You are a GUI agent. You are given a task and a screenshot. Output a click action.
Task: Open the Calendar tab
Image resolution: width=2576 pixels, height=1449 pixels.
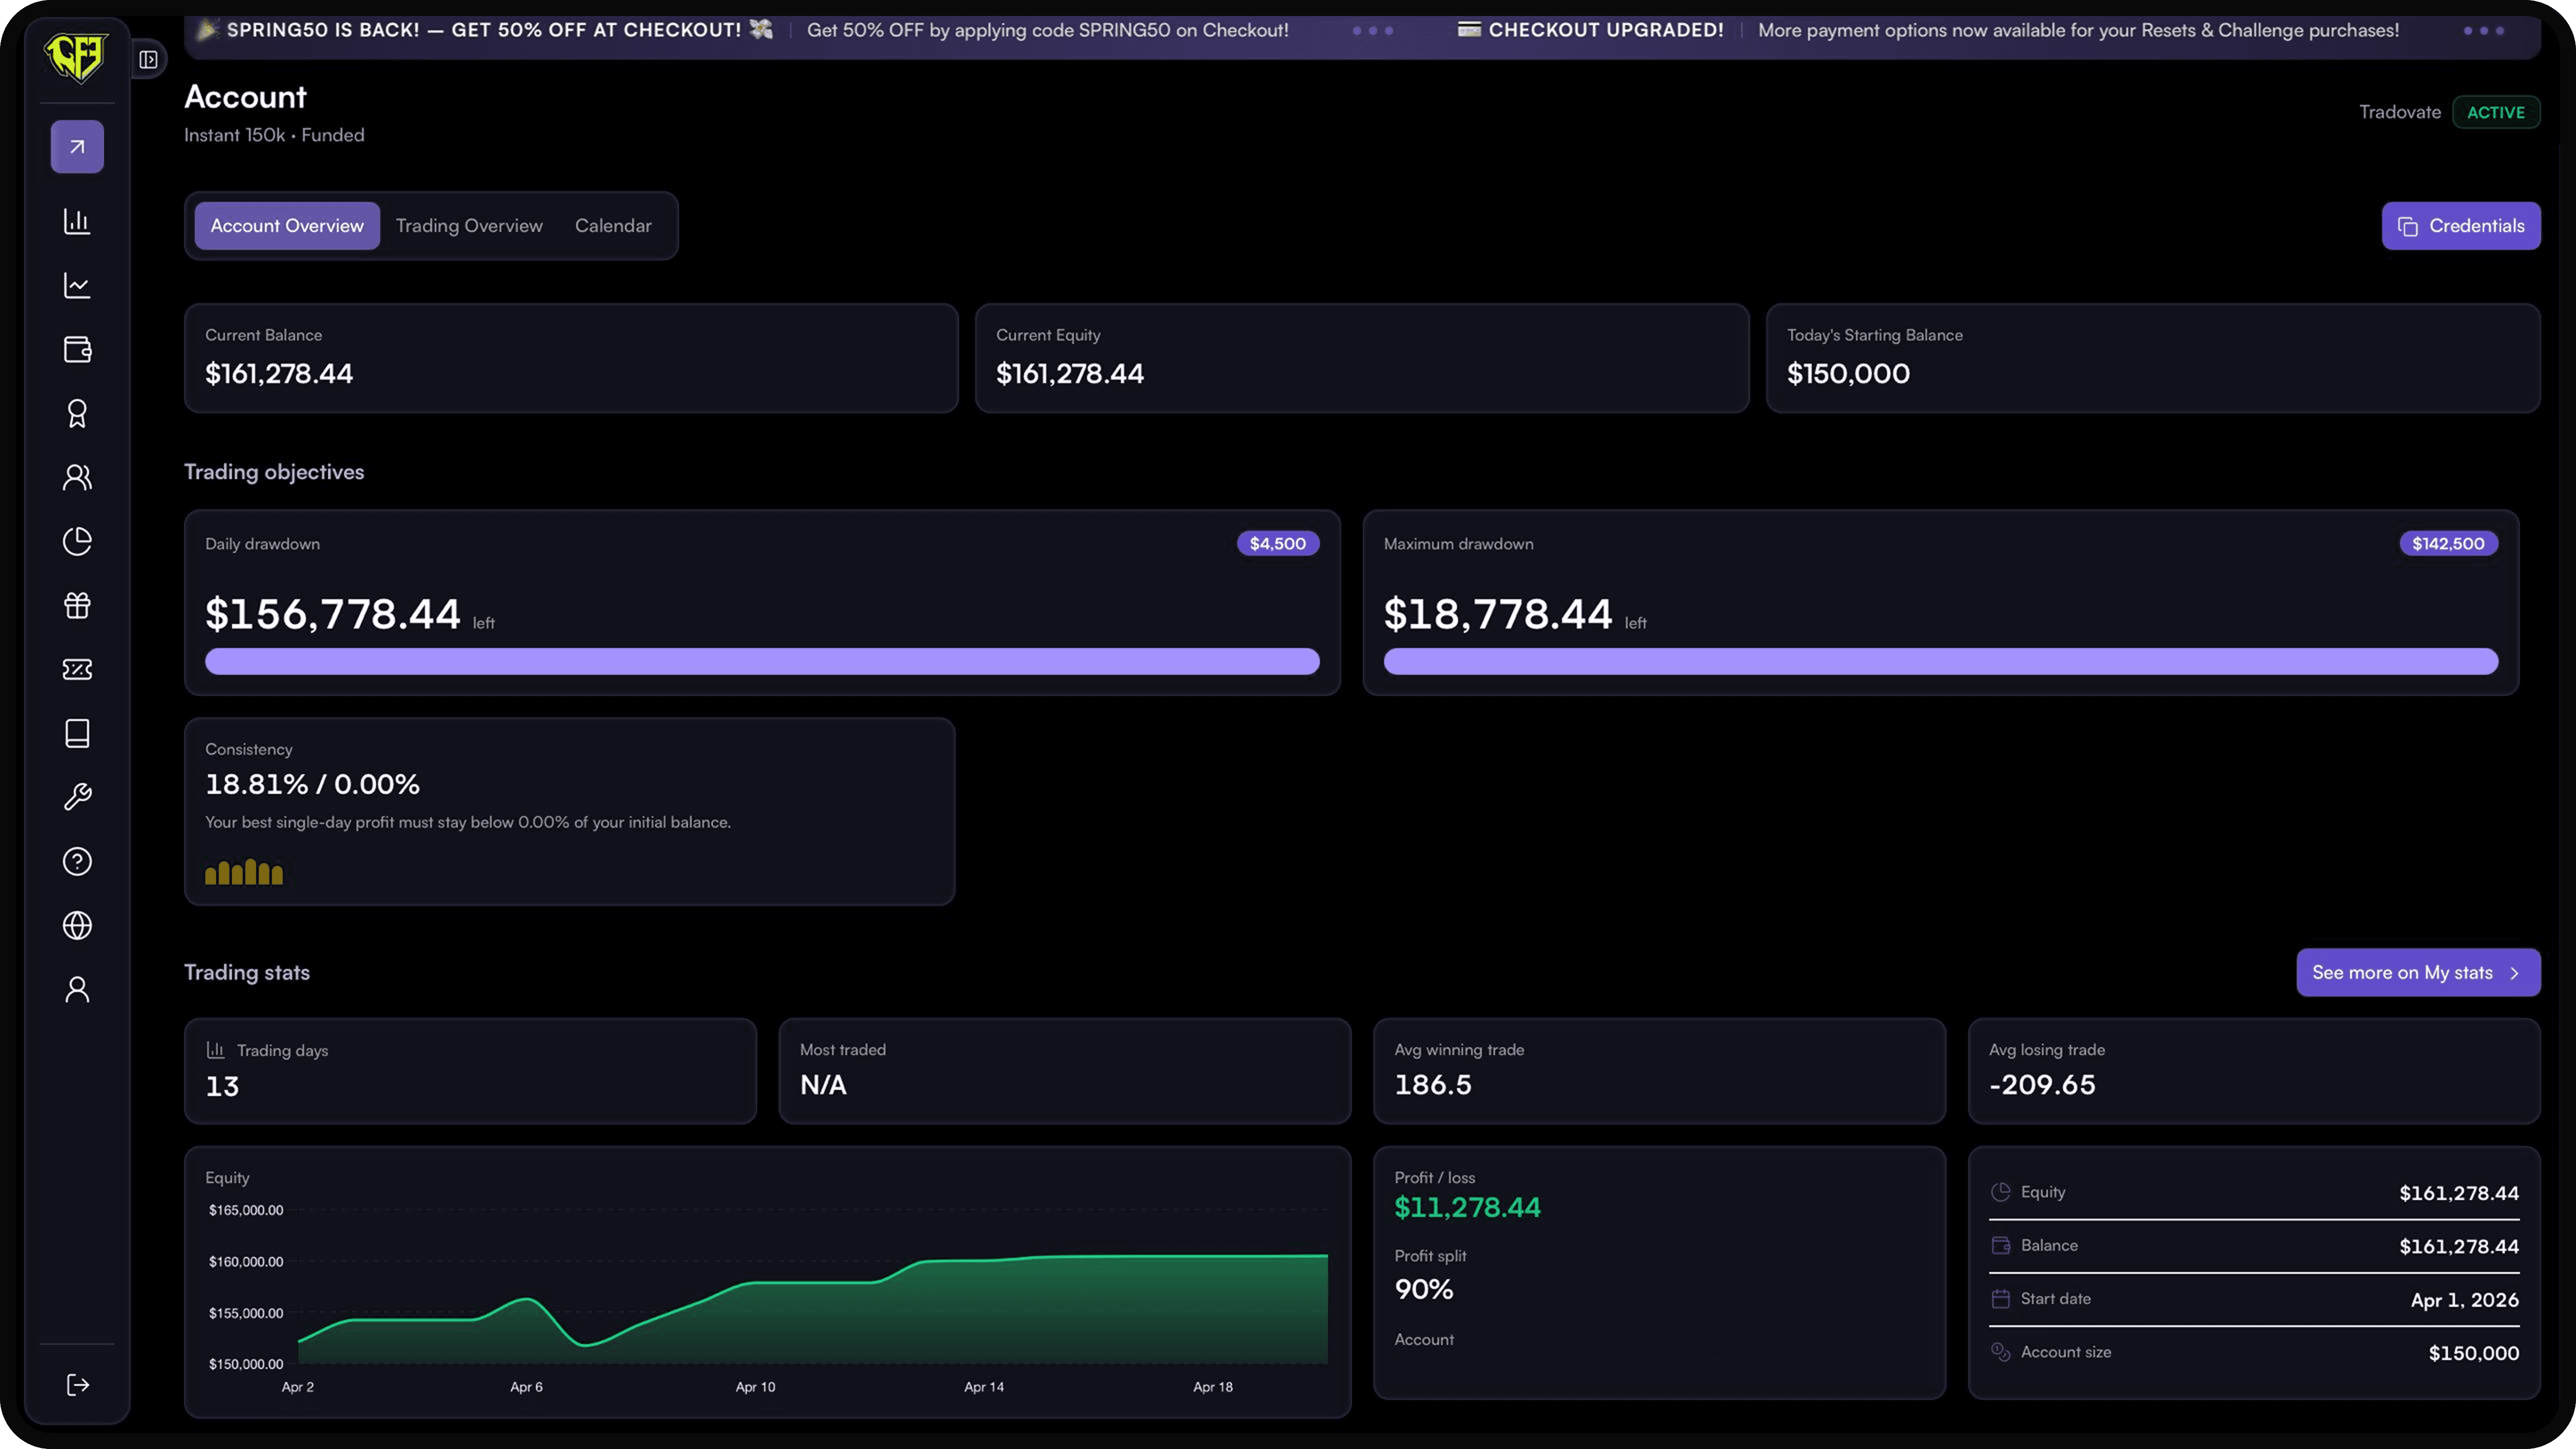point(613,226)
